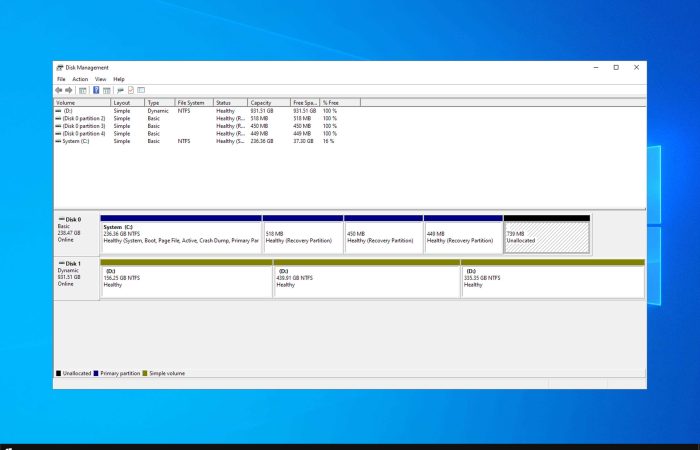
Task: Select "System (C:)" name in the volume list
Action: [x=76, y=141]
